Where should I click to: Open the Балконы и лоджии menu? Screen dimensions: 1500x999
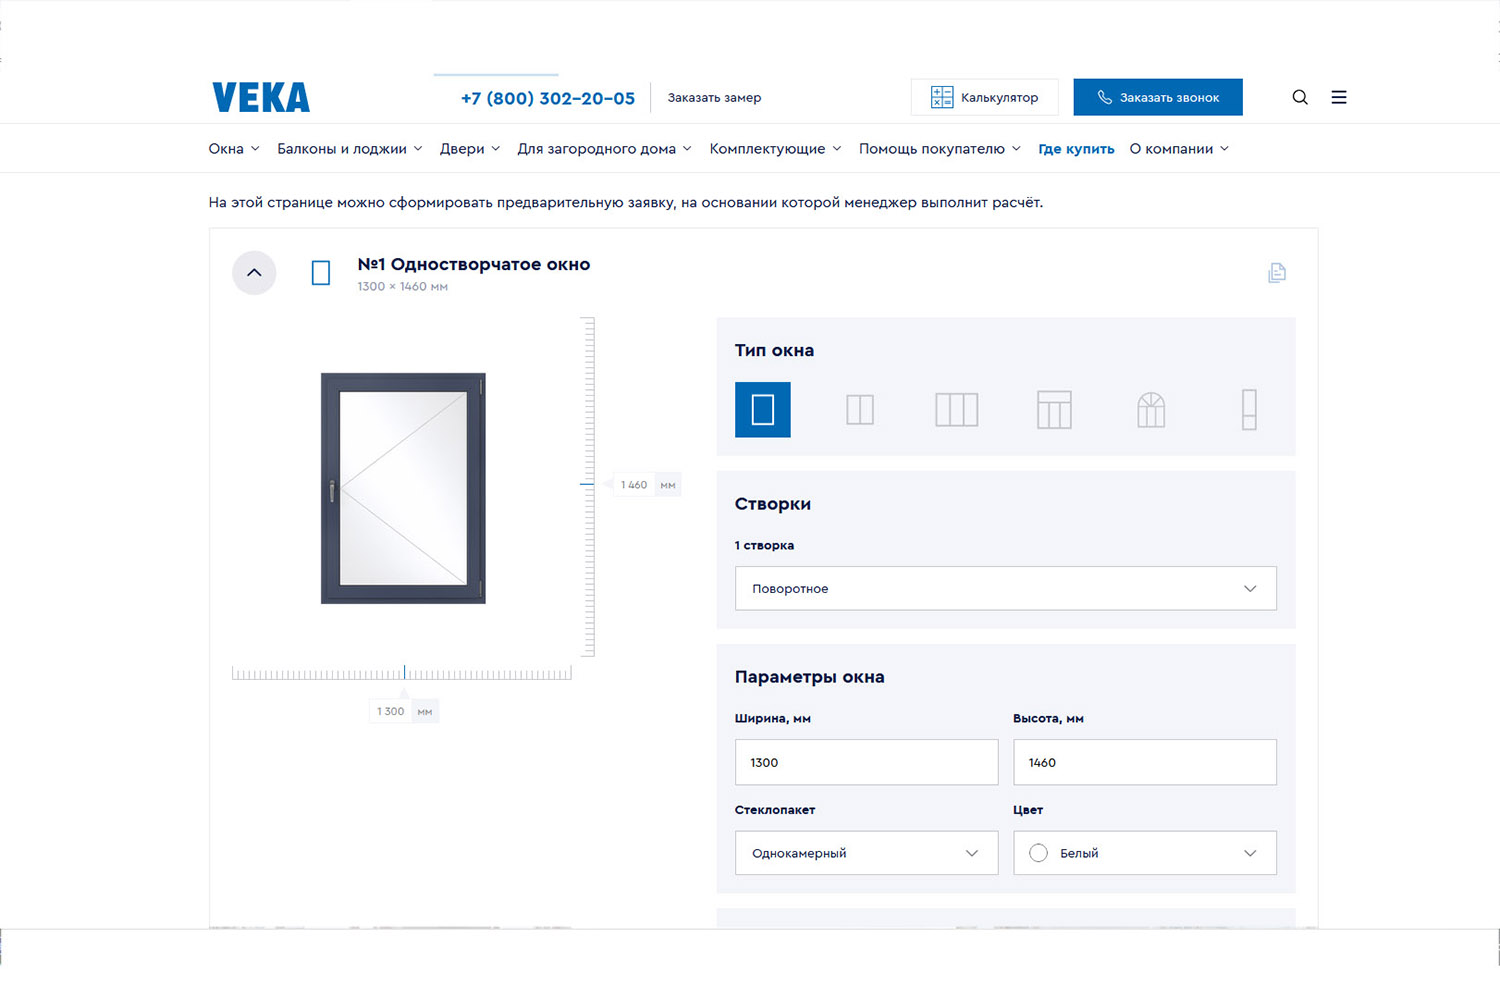coord(349,149)
